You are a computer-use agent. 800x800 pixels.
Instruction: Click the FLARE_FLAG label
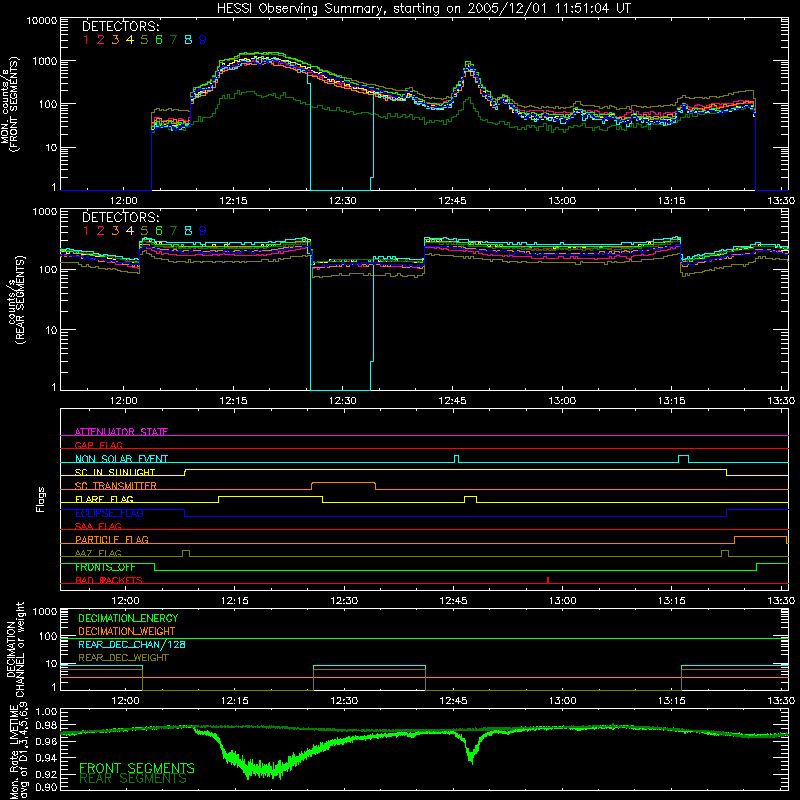click(104, 499)
